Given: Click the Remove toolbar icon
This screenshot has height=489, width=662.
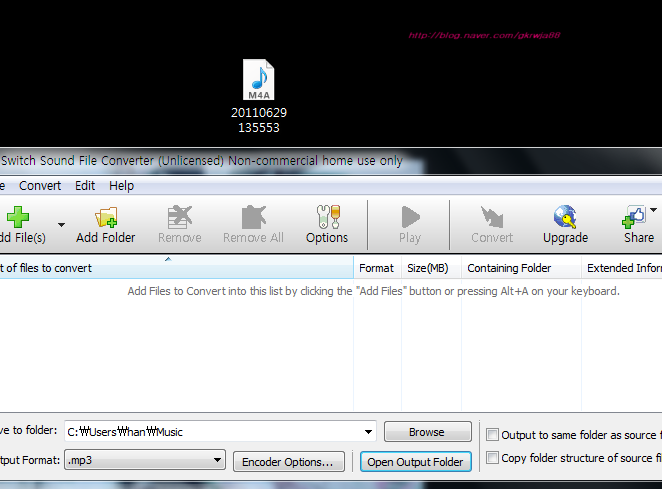Looking at the screenshot, I should pos(180,217).
